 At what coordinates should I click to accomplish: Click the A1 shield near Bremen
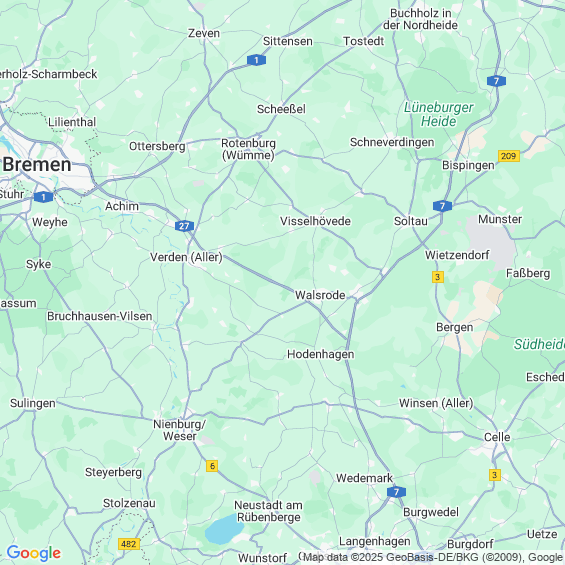[x=44, y=197]
